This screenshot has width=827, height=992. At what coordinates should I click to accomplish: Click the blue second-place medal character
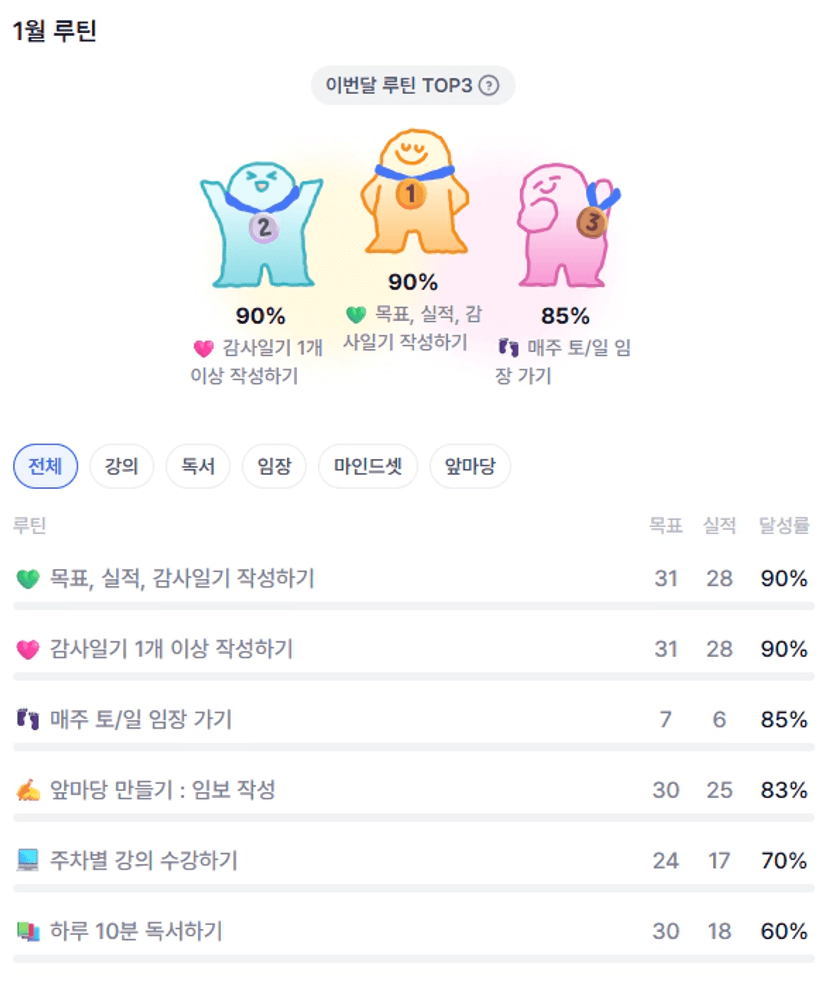click(261, 226)
